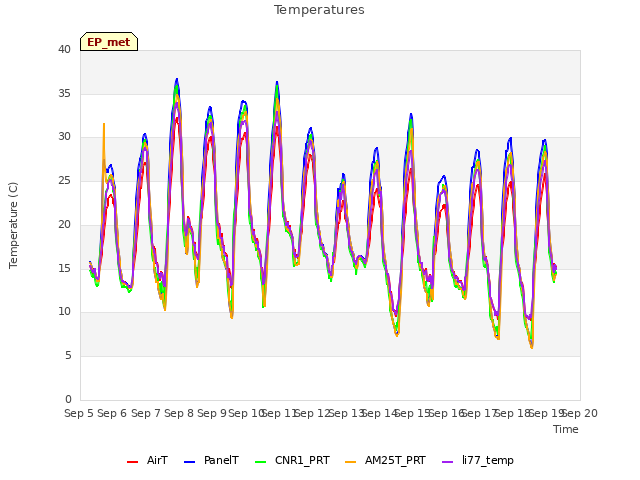Click the y-axis label 15
Screen dimensions: 640x480
(x=64, y=268)
